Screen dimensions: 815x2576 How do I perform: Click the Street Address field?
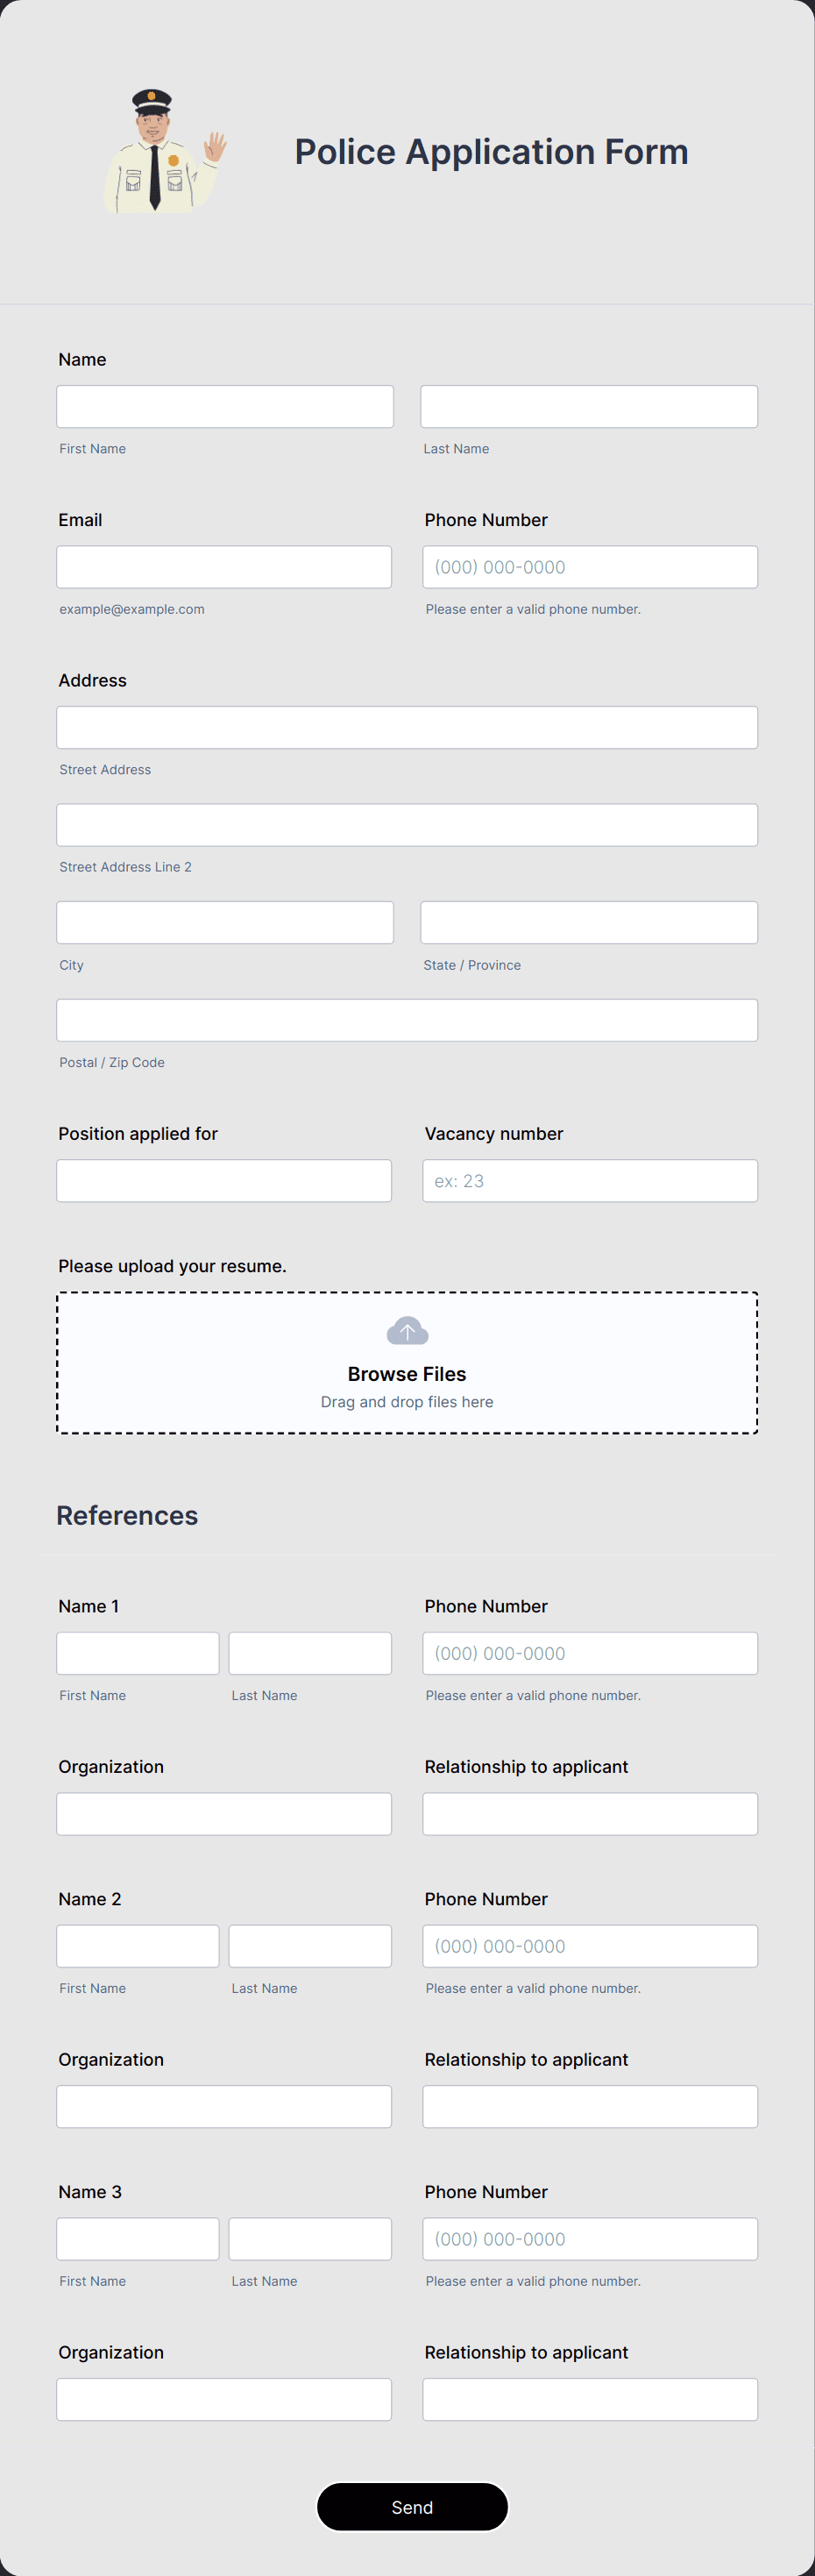click(x=407, y=727)
